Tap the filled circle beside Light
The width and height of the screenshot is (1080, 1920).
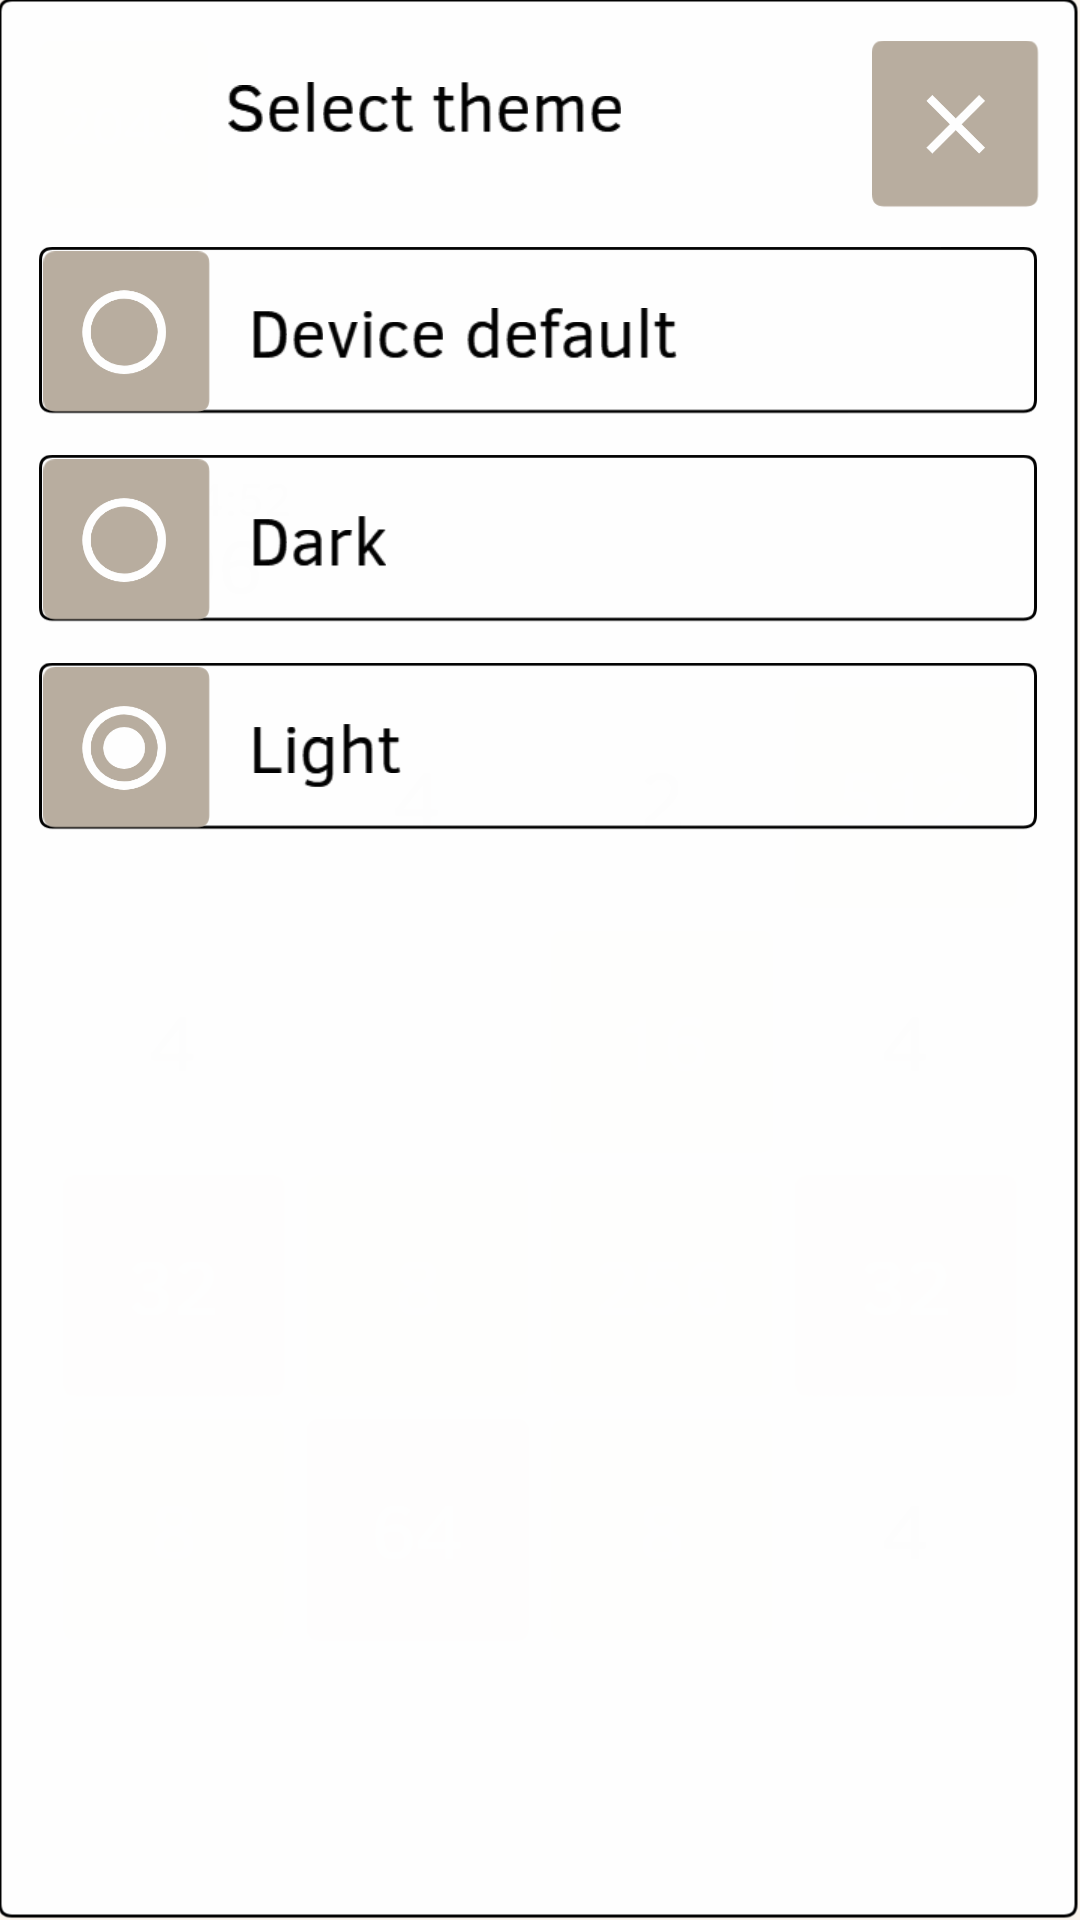click(x=124, y=748)
